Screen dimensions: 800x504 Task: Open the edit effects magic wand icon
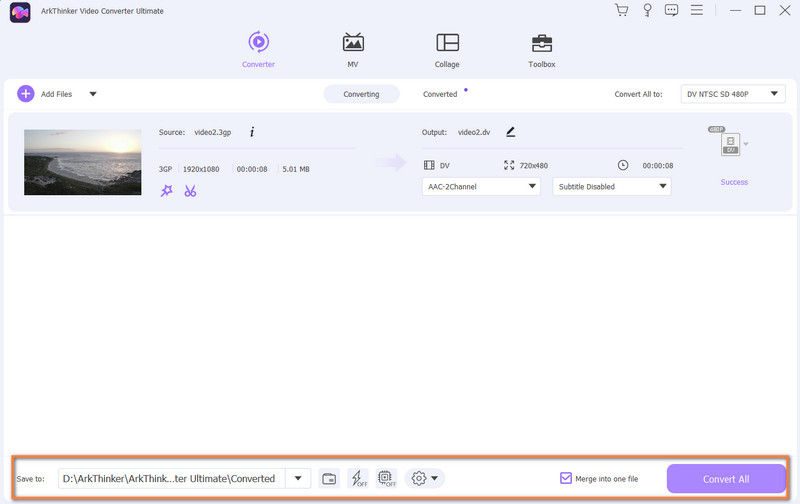click(167, 191)
